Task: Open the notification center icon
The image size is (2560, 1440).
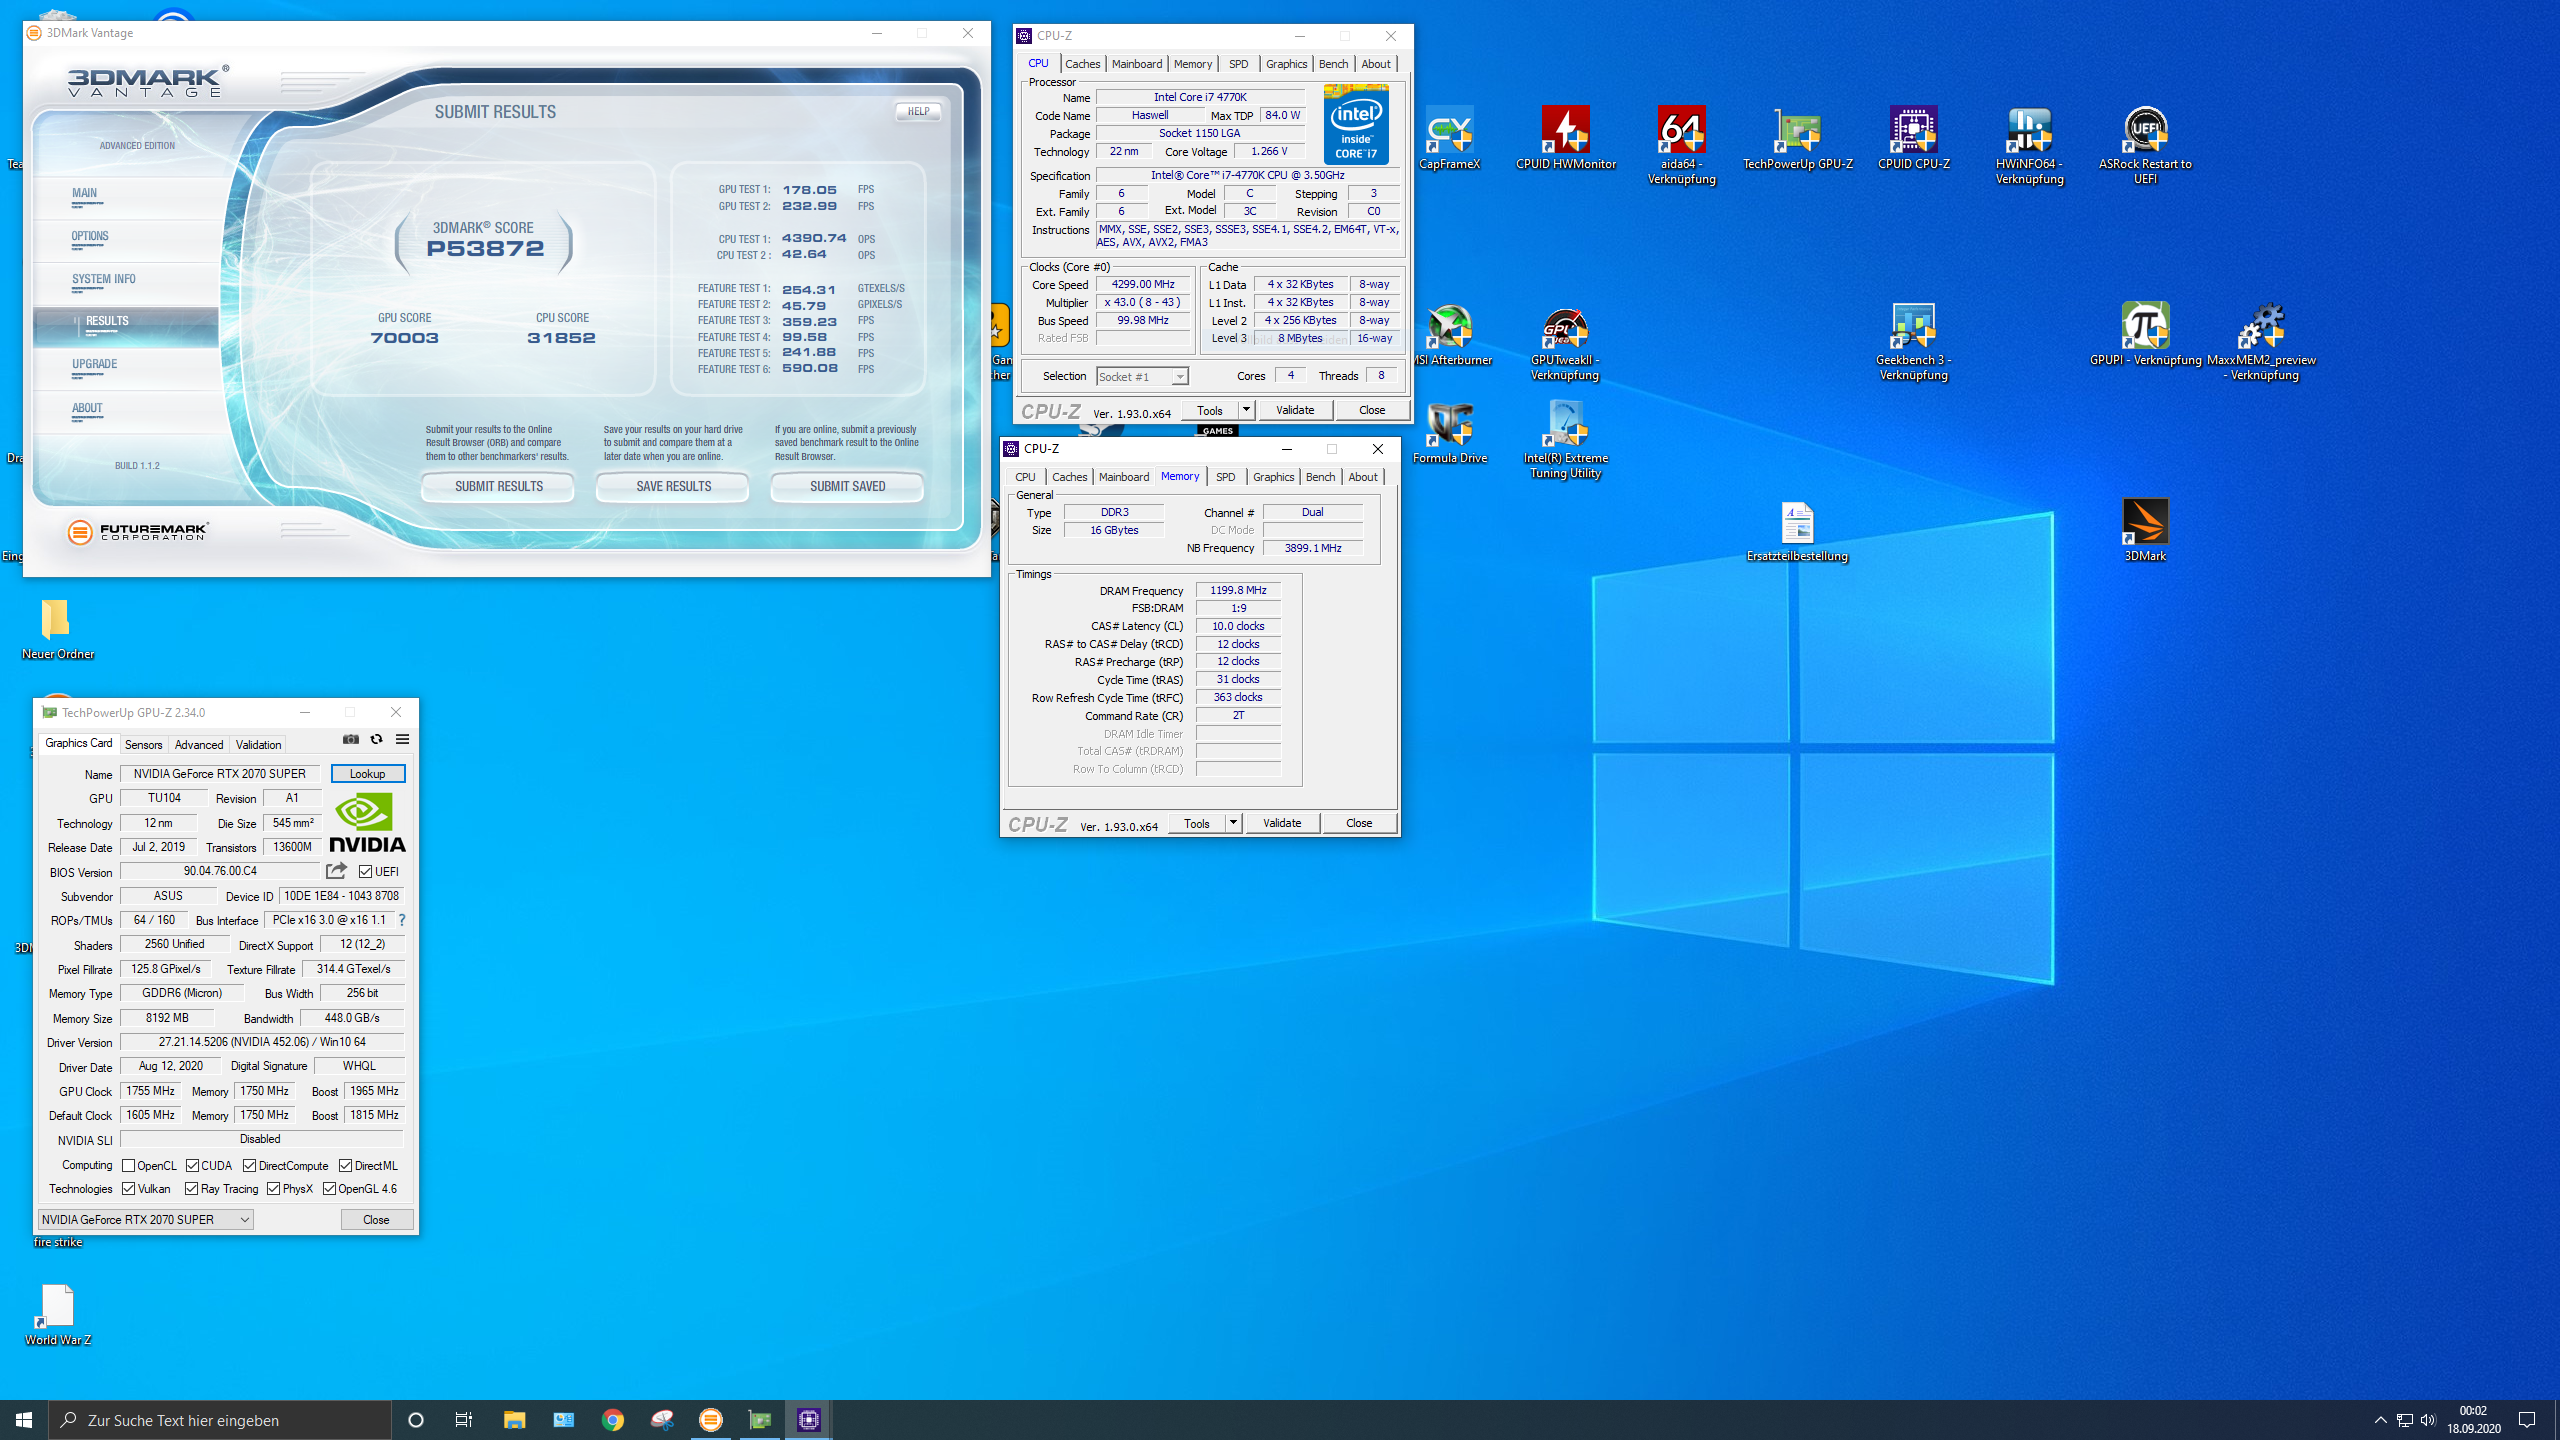Action: 2528,1420
